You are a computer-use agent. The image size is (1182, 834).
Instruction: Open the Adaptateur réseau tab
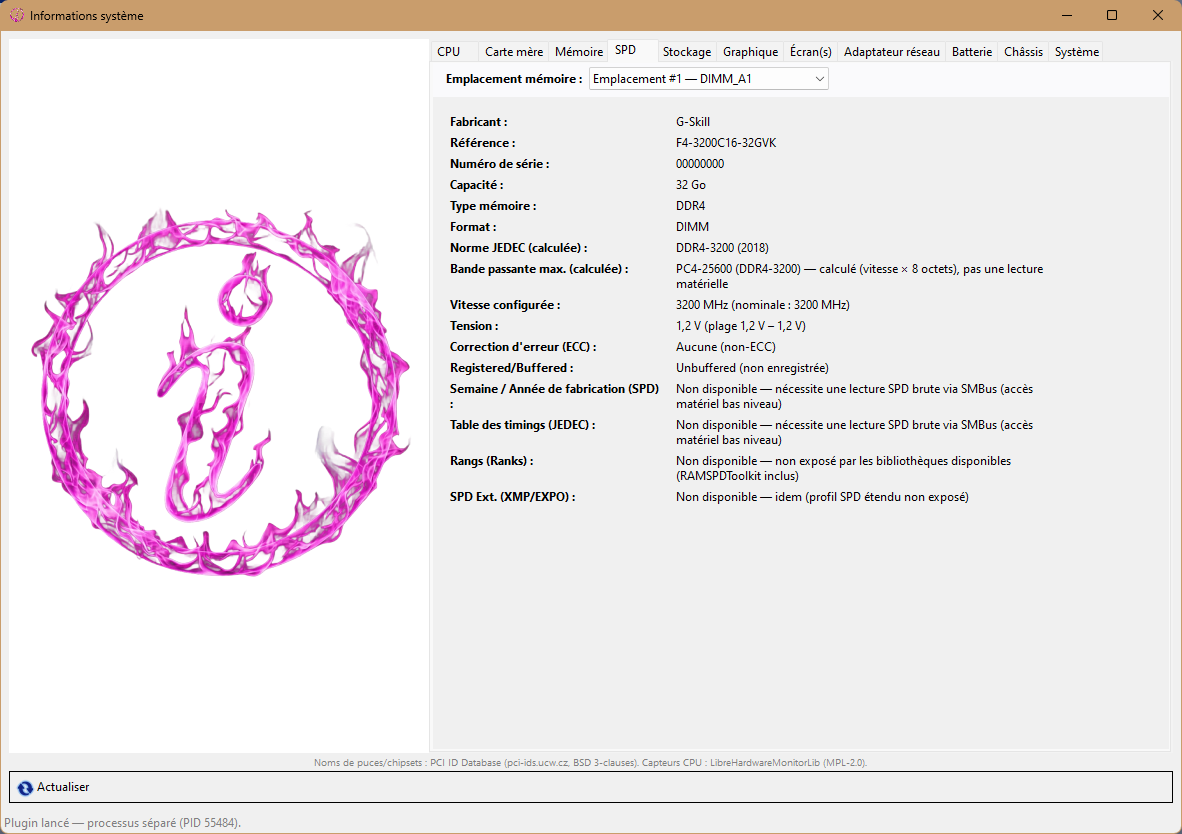[892, 51]
